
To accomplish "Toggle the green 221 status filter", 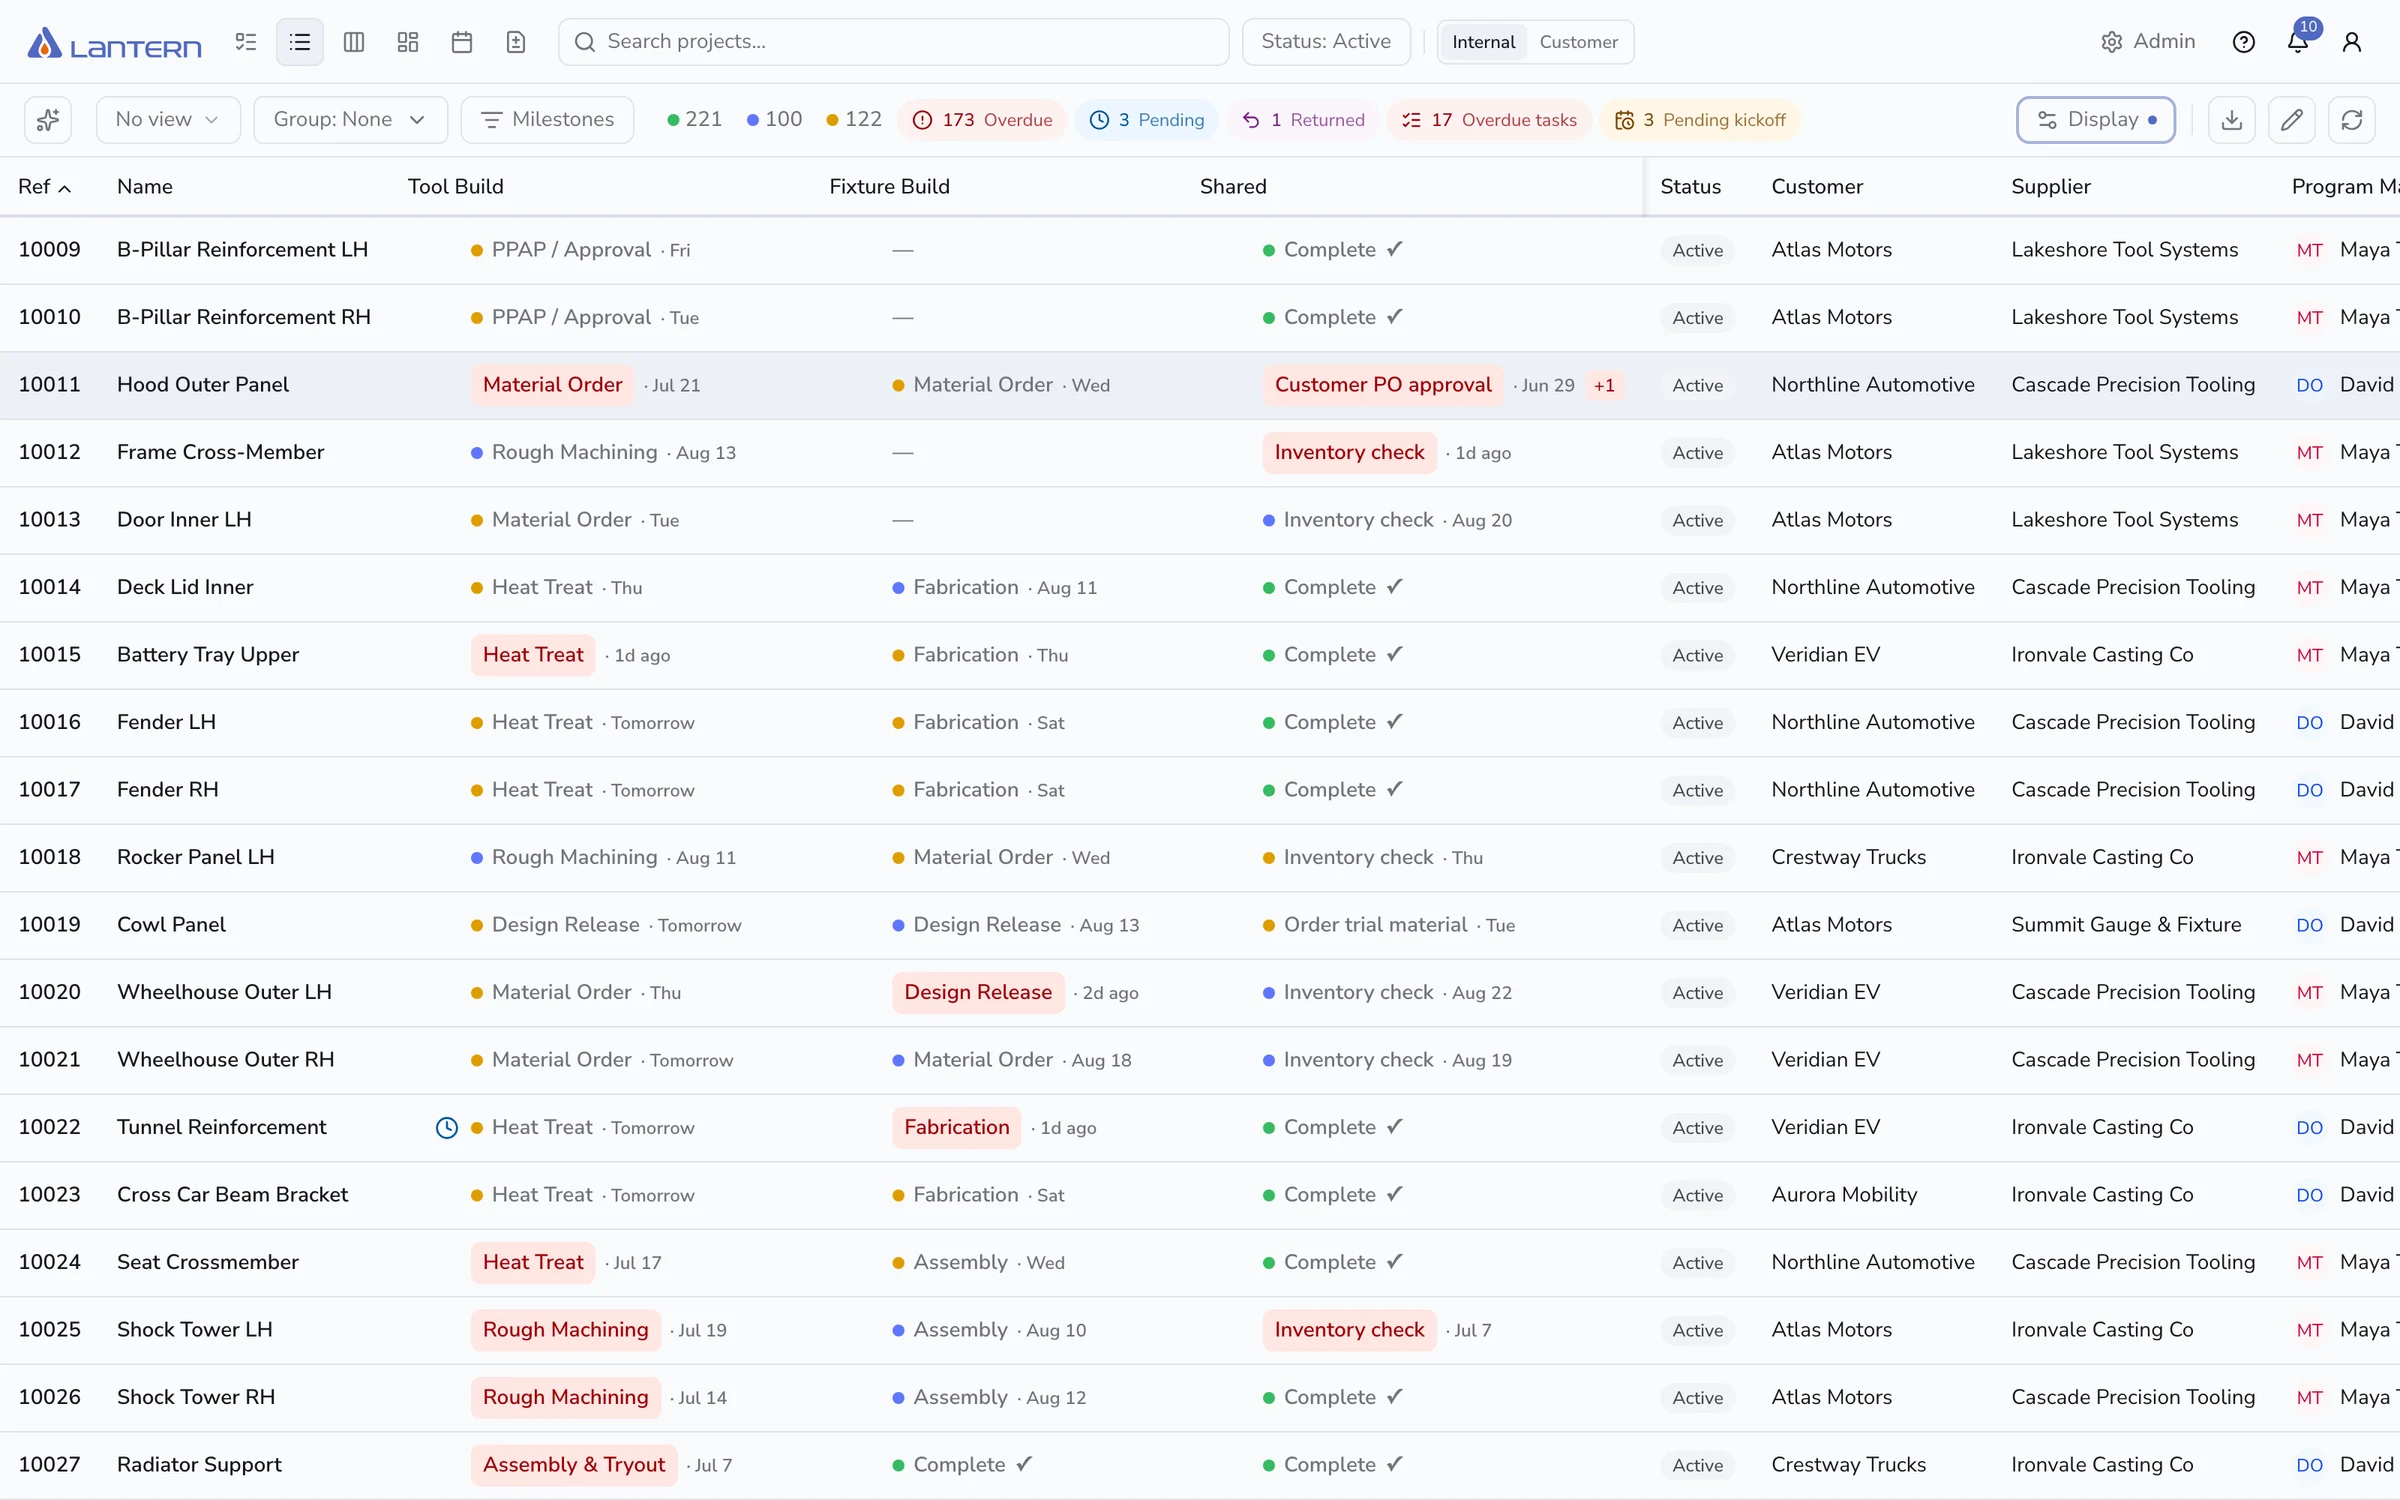I will click(x=694, y=120).
